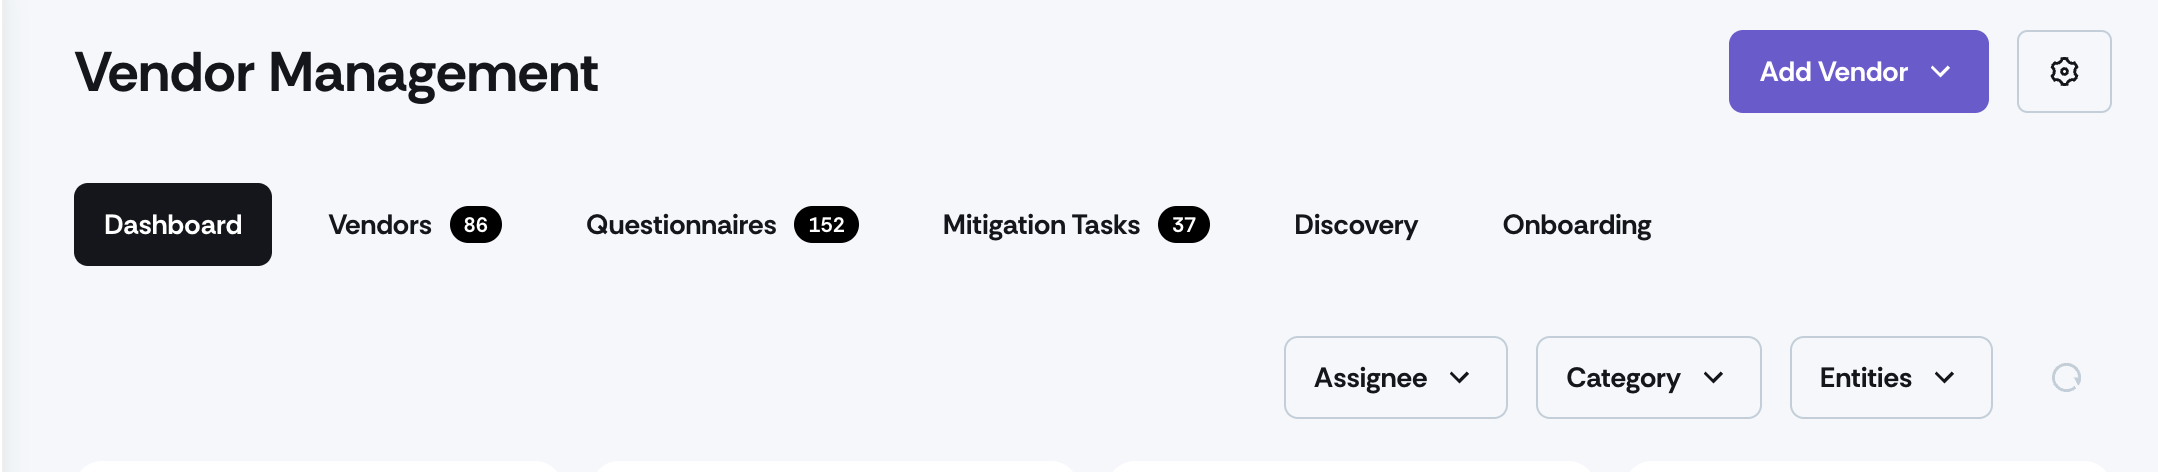Switch to the Onboarding tab

(1577, 225)
